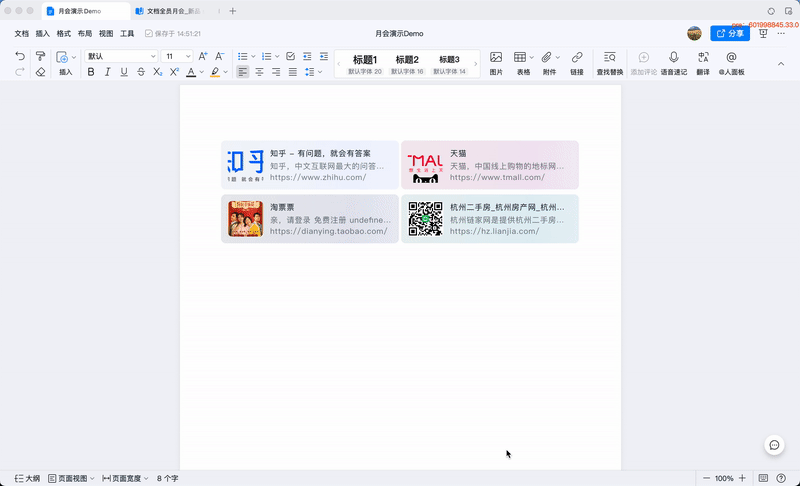Image resolution: width=800 pixels, height=486 pixels.
Task: Apply strikethrough formatting
Action: [x=141, y=72]
